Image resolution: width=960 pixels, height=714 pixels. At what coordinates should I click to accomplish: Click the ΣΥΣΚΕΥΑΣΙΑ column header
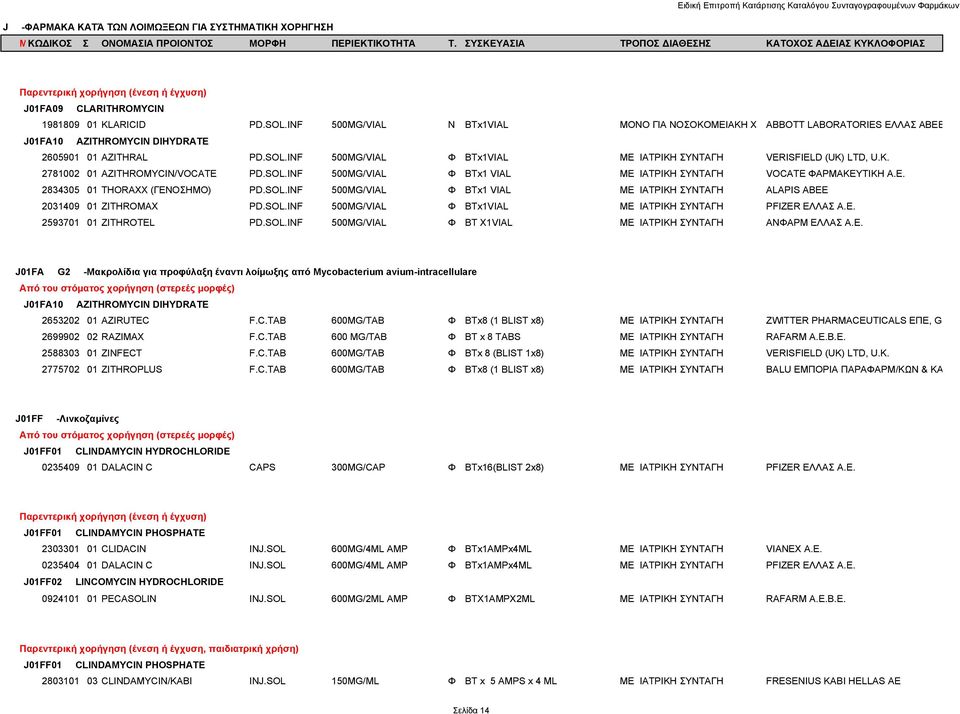coord(495,43)
